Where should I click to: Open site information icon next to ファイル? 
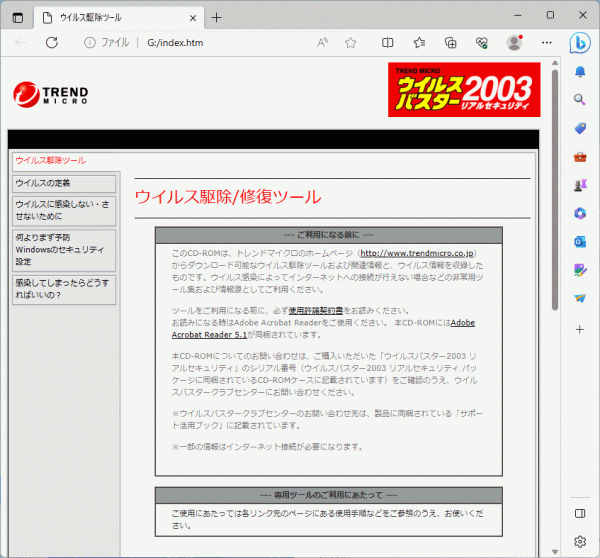pos(90,42)
